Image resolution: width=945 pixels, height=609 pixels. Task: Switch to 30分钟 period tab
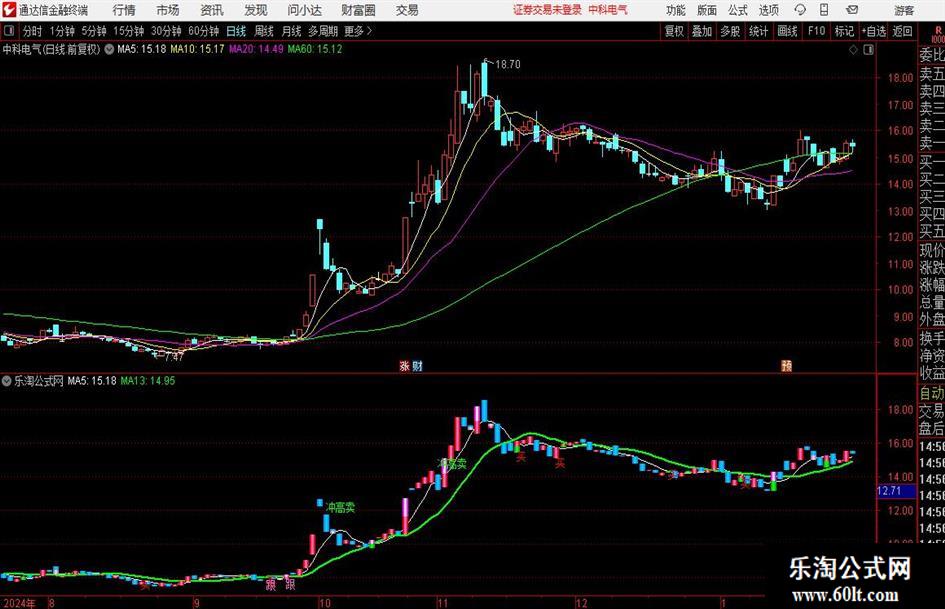click(166, 31)
